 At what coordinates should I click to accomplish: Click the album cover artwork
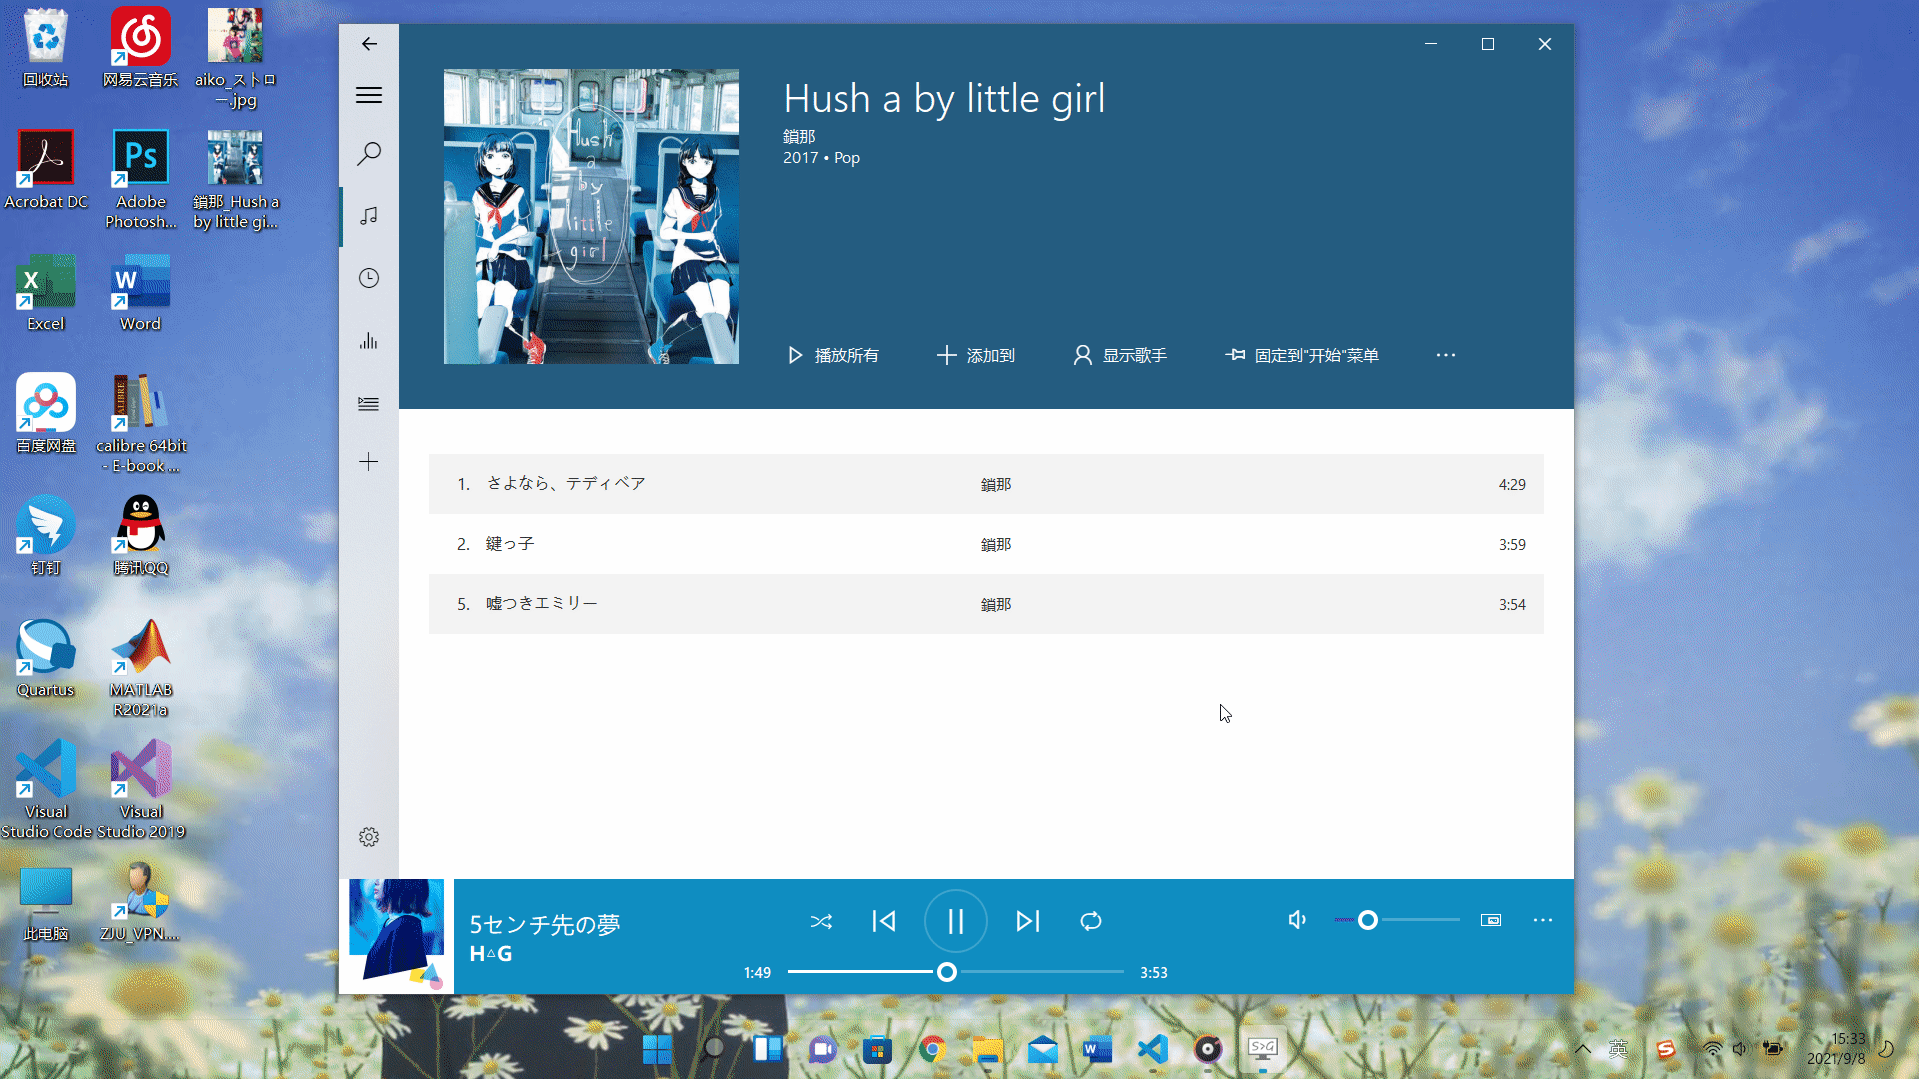tap(591, 216)
